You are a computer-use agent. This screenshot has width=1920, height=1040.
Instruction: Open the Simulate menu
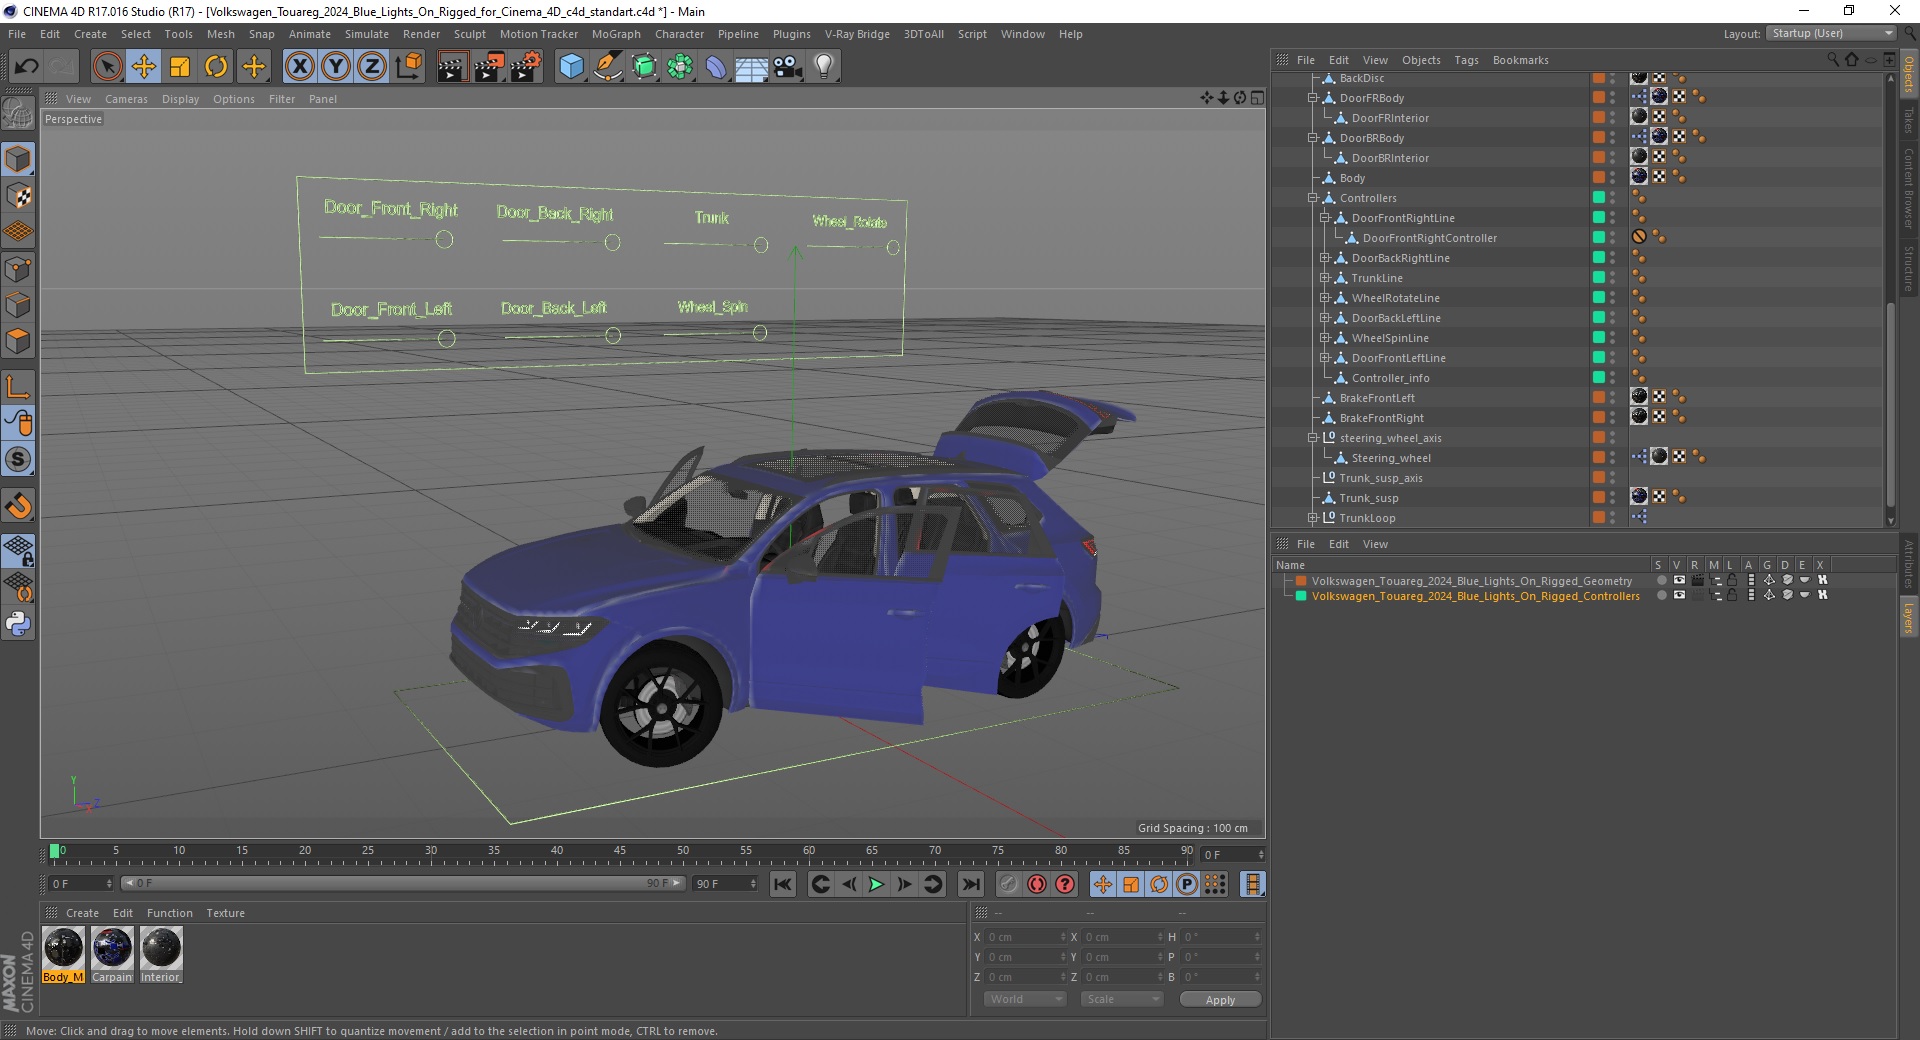coord(366,34)
